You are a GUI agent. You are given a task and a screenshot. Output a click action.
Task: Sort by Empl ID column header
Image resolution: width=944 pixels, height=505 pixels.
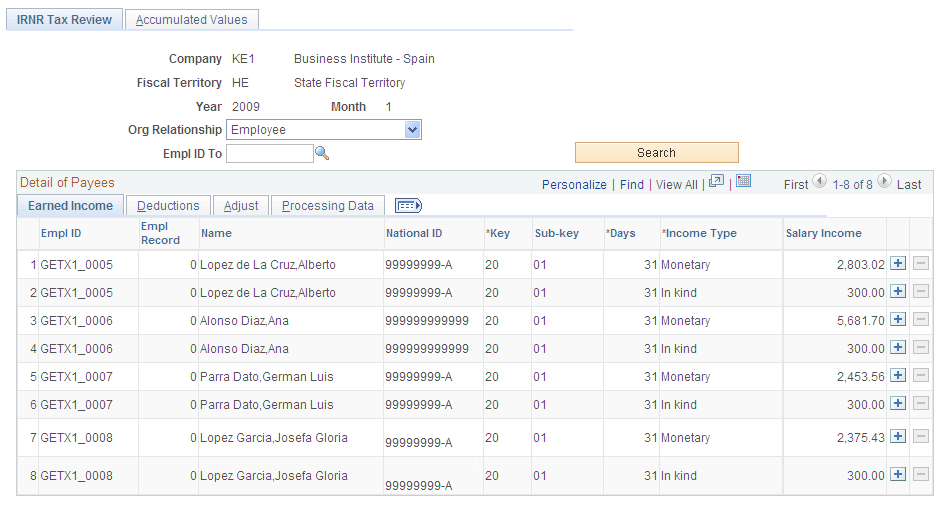pos(61,234)
